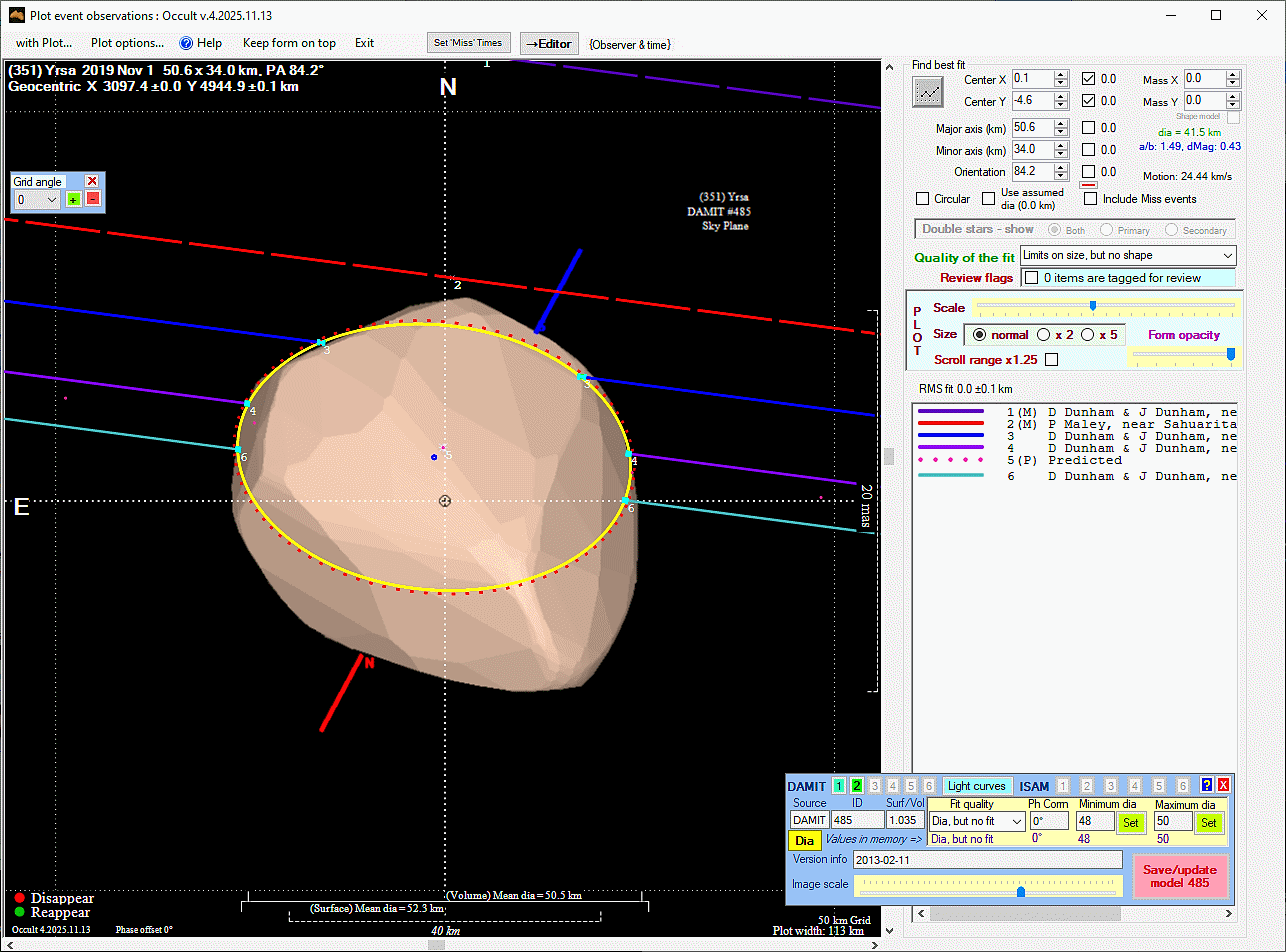Image resolution: width=1286 pixels, height=952 pixels.
Task: Close the DAMIT shape model panel
Action: point(1223,786)
